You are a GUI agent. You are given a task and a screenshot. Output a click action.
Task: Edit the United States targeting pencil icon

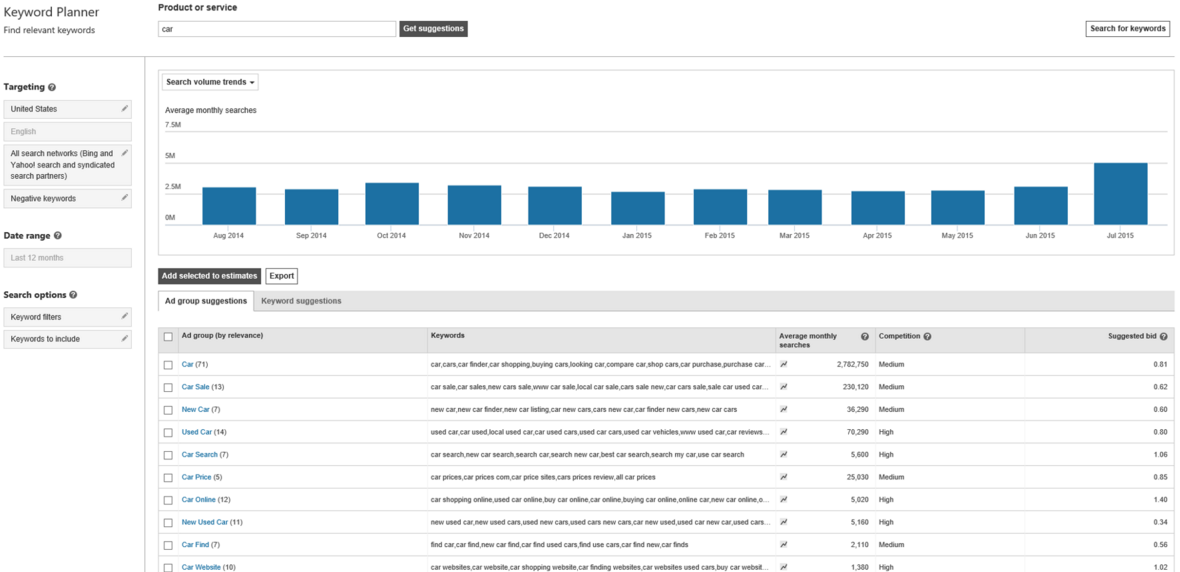click(x=125, y=108)
